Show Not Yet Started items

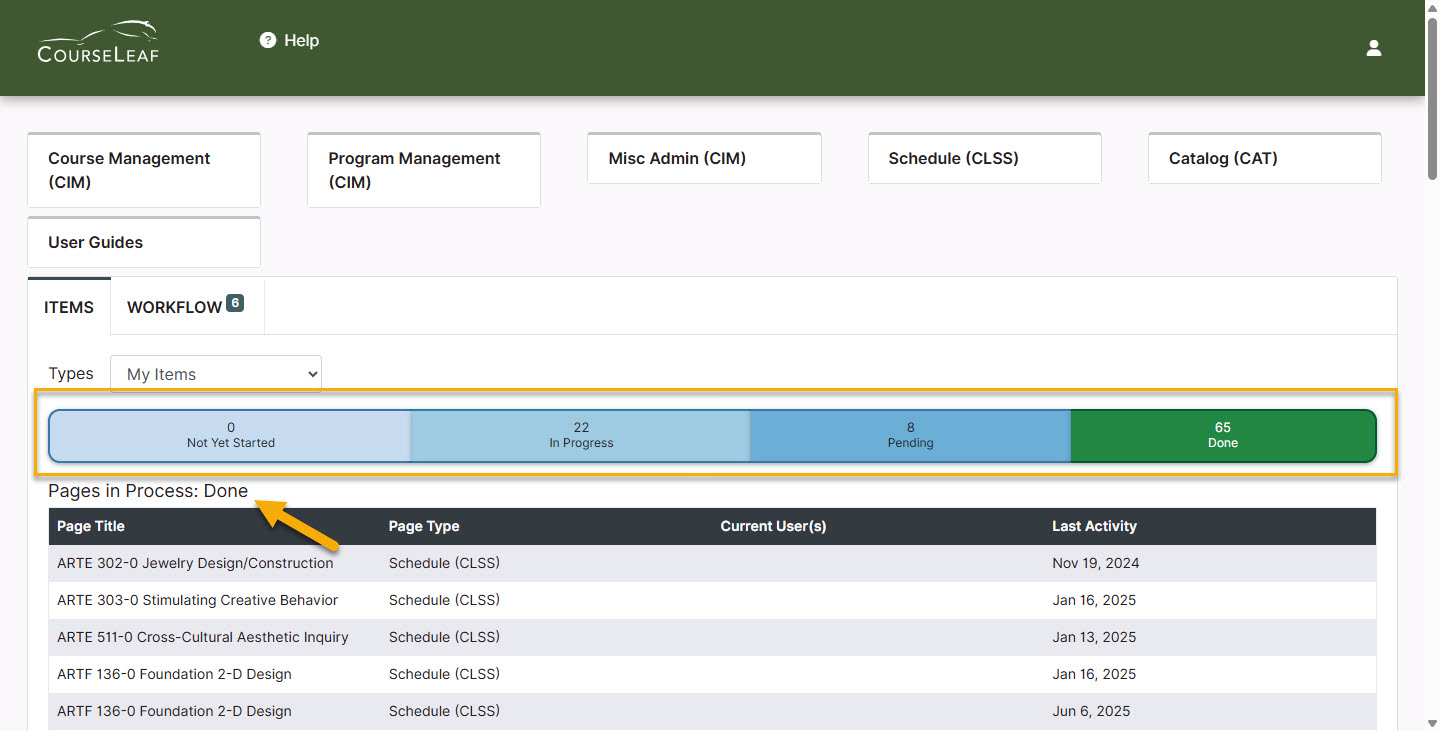(x=230, y=436)
